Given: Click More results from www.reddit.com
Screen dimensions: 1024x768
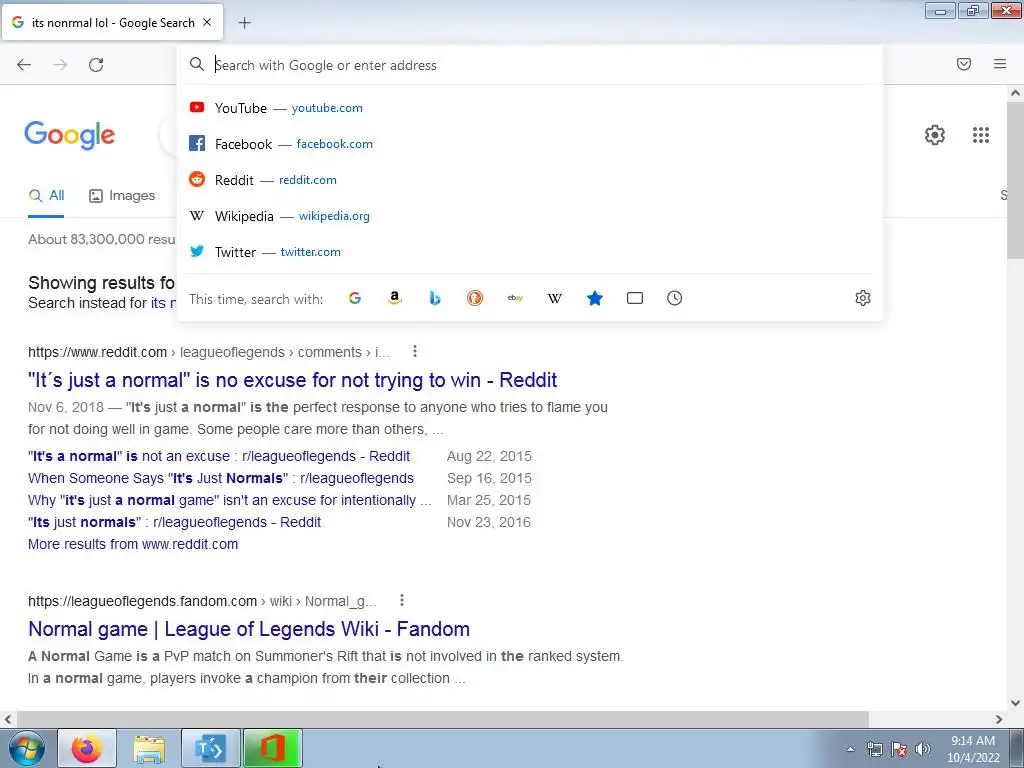Looking at the screenshot, I should (133, 544).
